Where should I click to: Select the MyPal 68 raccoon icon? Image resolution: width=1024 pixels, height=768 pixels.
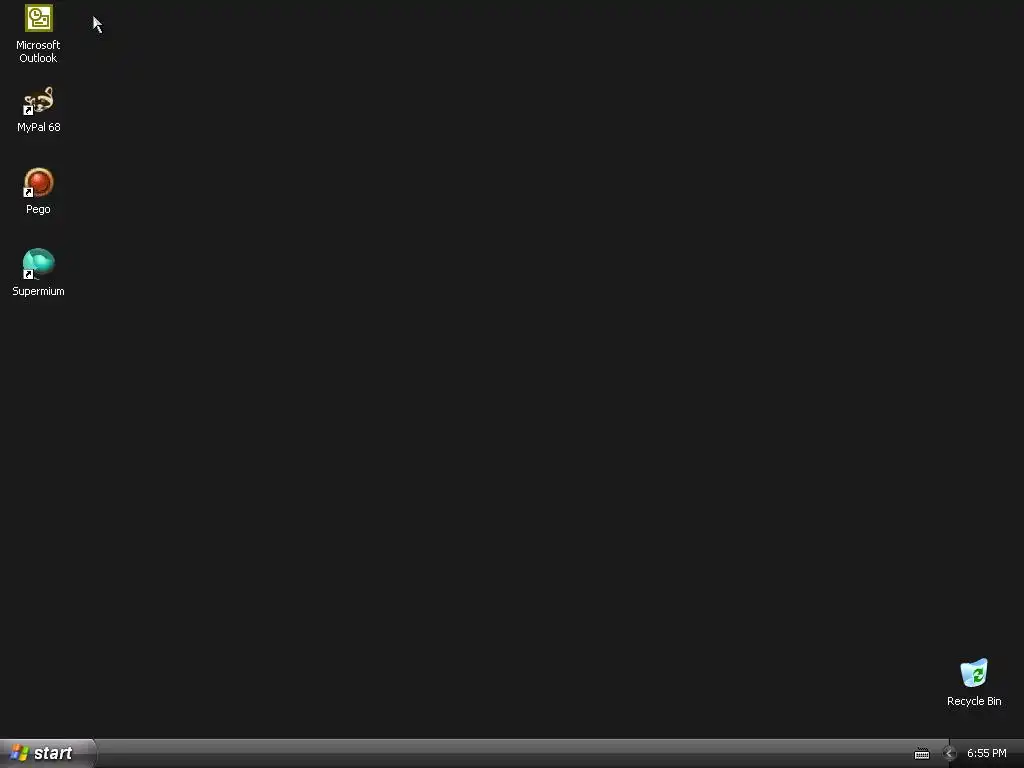[39, 101]
